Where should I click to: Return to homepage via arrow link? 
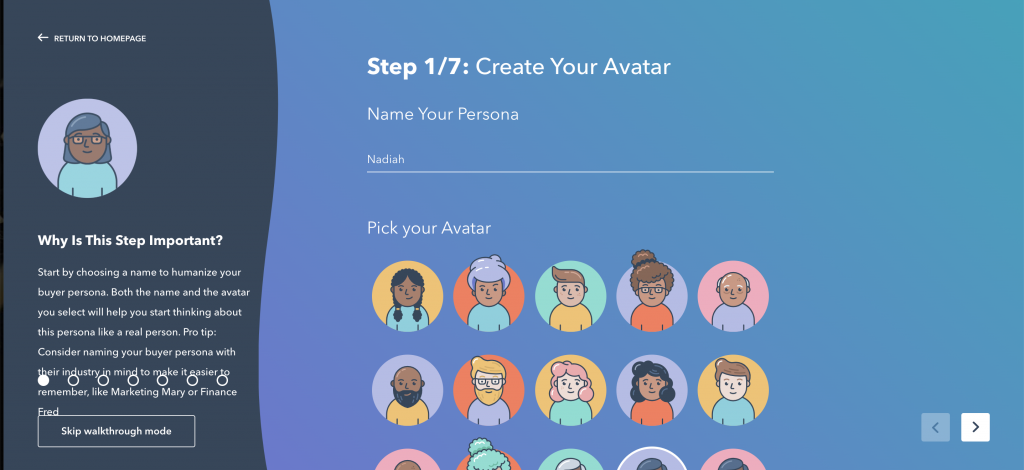click(92, 38)
